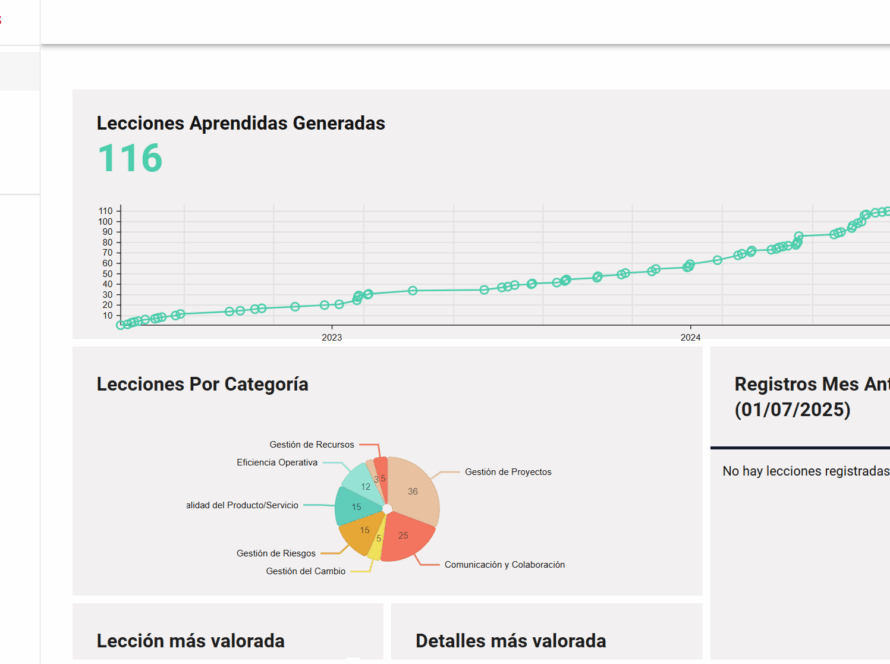Click the Lección más valorada card title
Image resolution: width=890 pixels, height=664 pixels.
coord(191,641)
